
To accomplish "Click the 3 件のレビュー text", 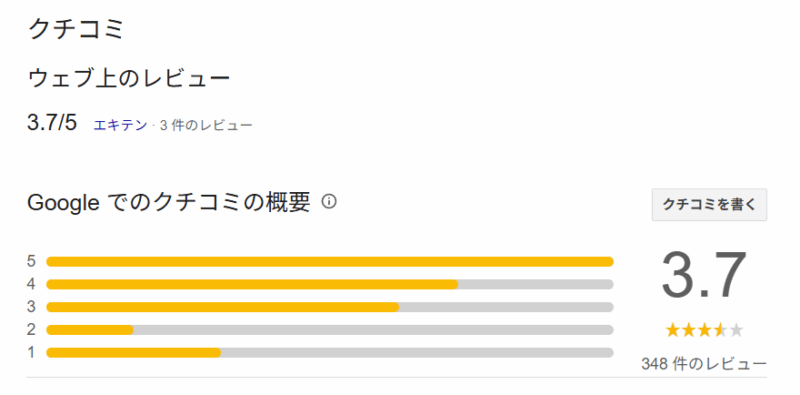I will tap(206, 125).
